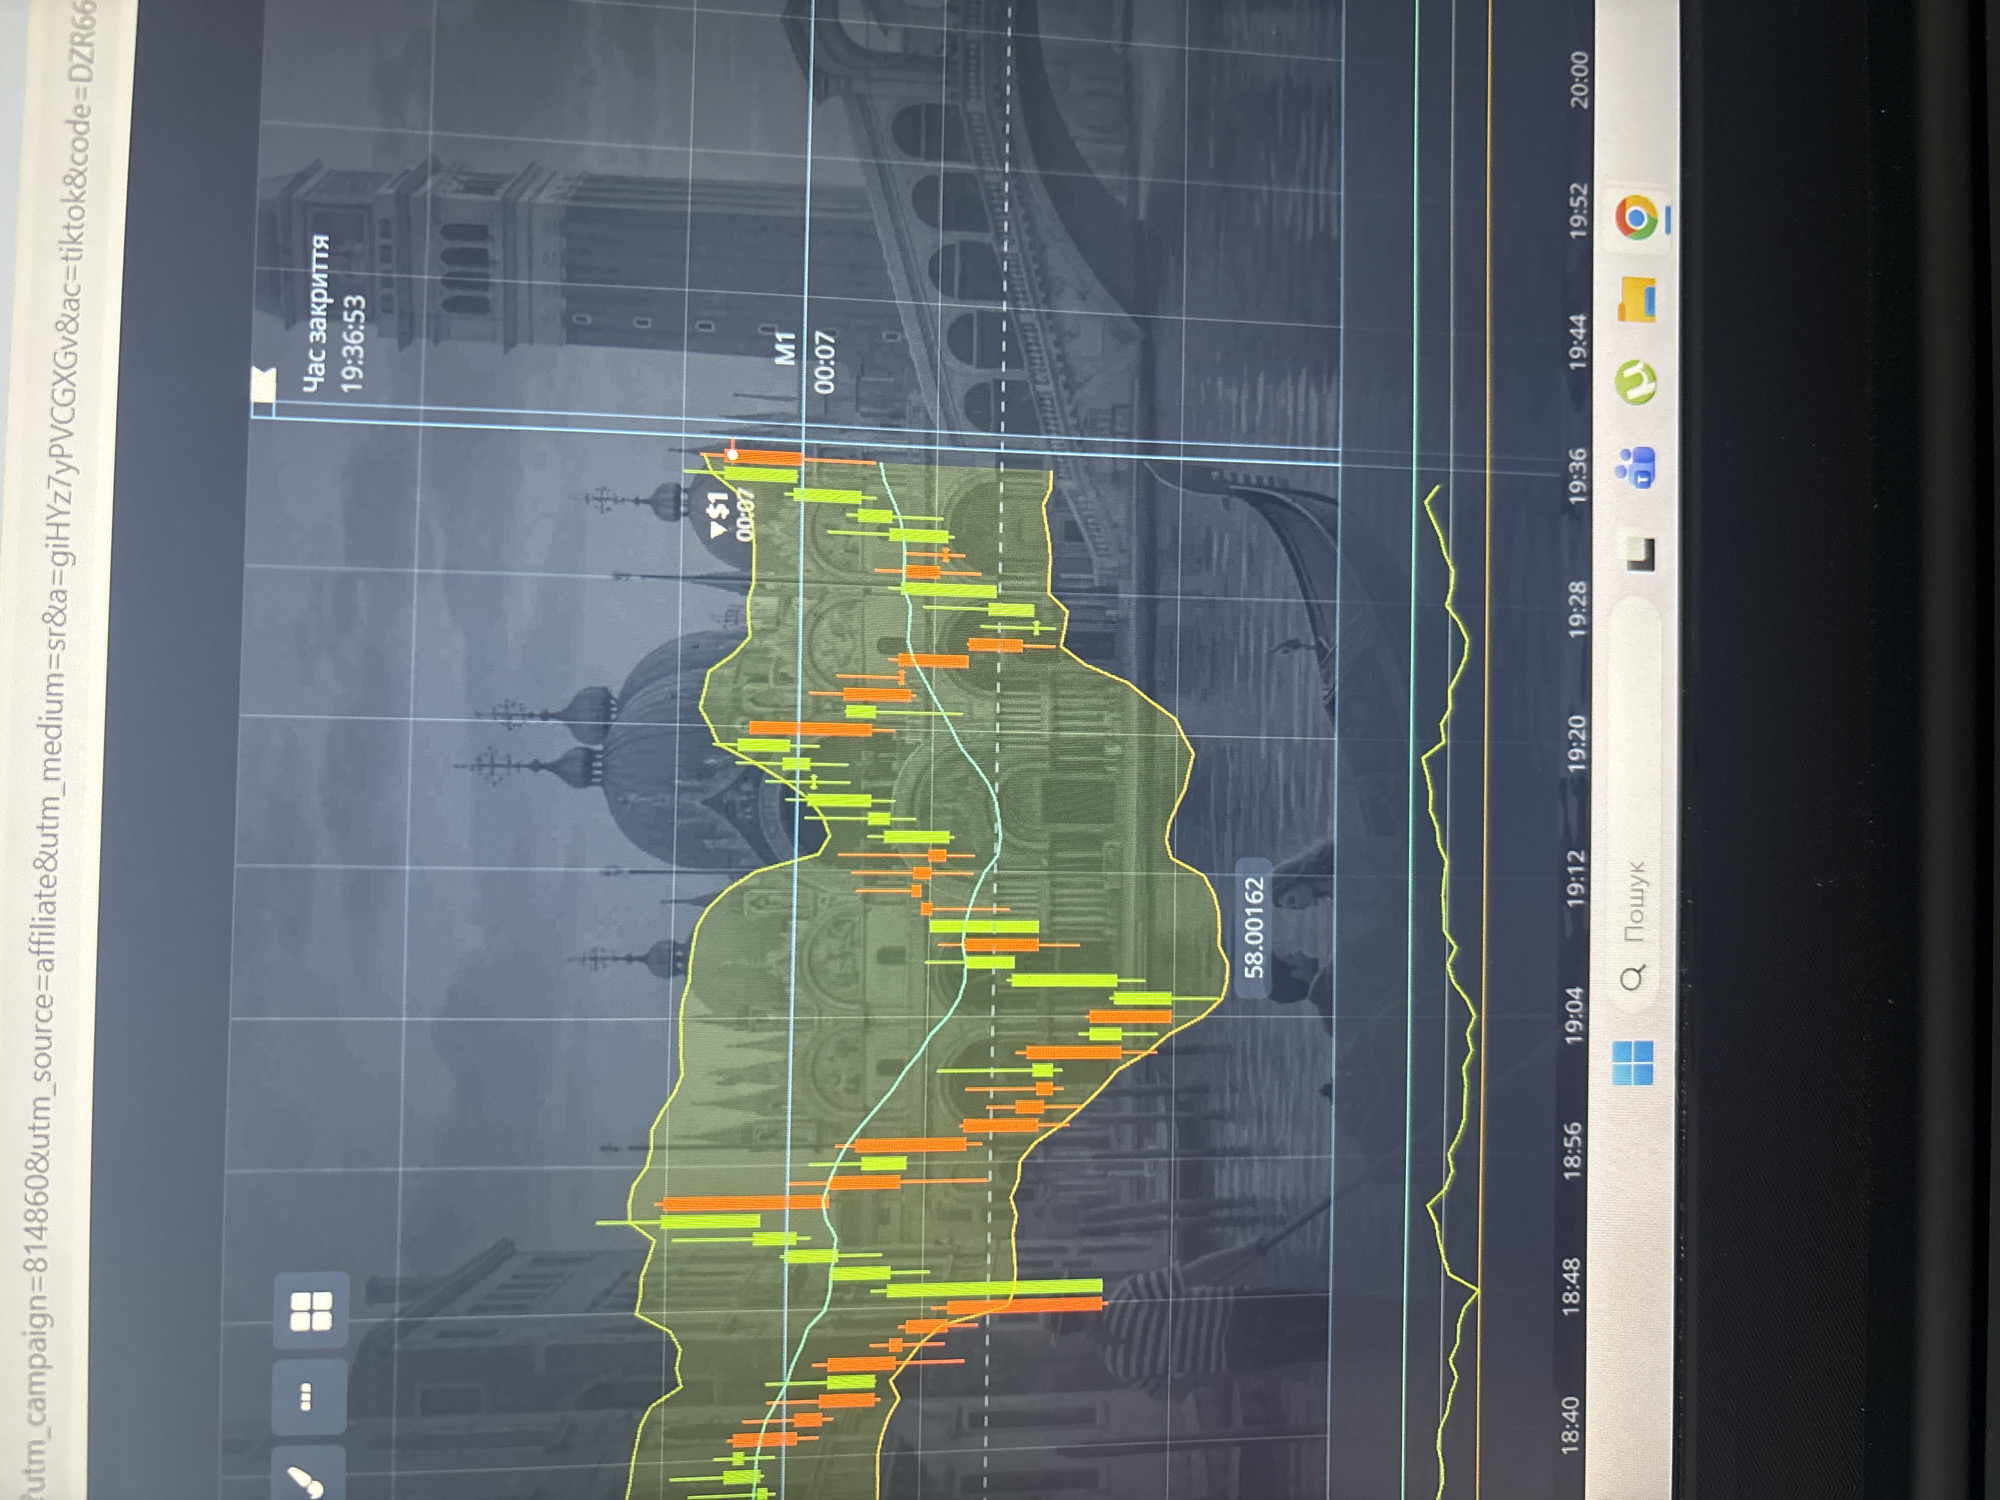Click the $1 trade marker on chart
This screenshot has height=1500, width=2000.
[720, 515]
